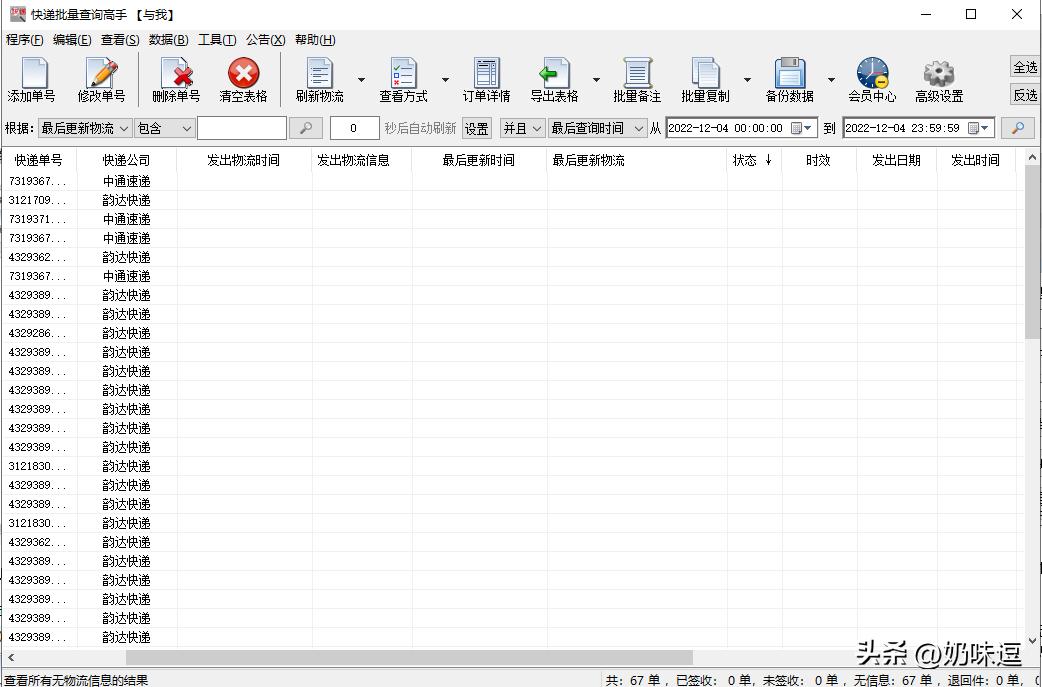Viewport: 1042px width, 687px height.
Task: Select tracking number row 4329286...
Action: tap(37, 333)
